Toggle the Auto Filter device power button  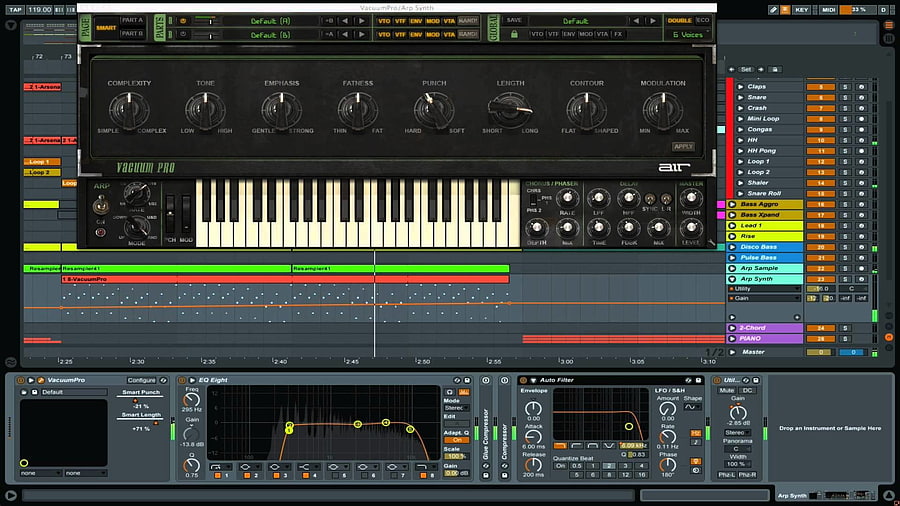pos(523,380)
